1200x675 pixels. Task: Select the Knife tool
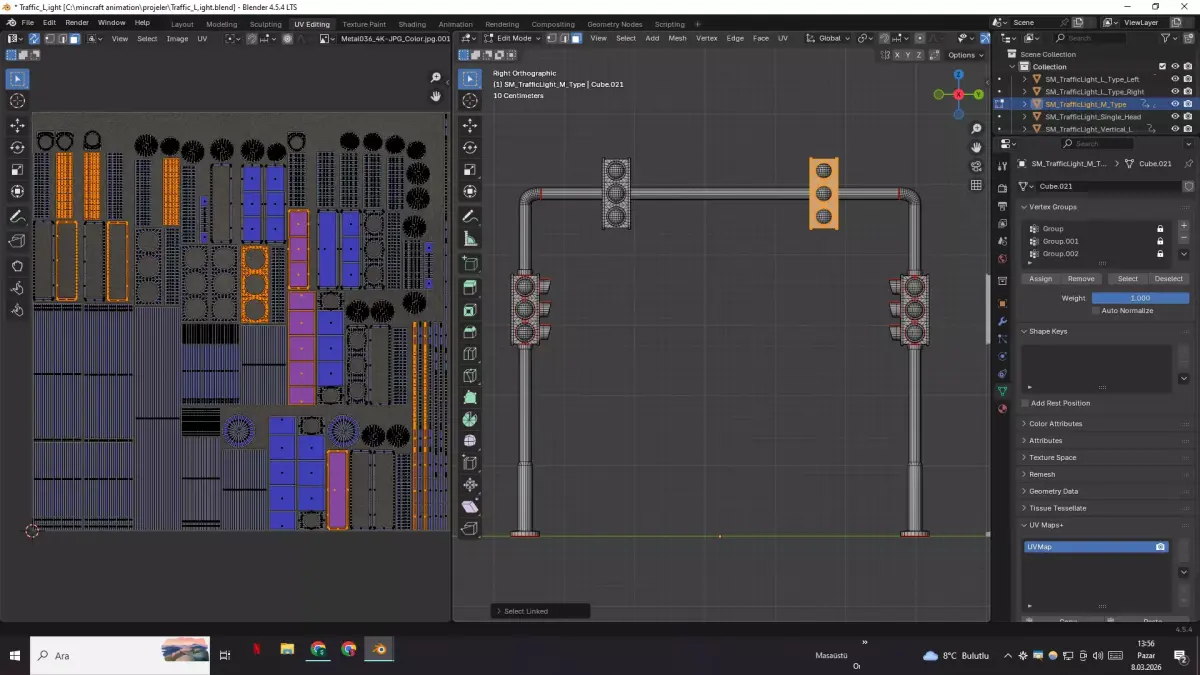pos(470,376)
